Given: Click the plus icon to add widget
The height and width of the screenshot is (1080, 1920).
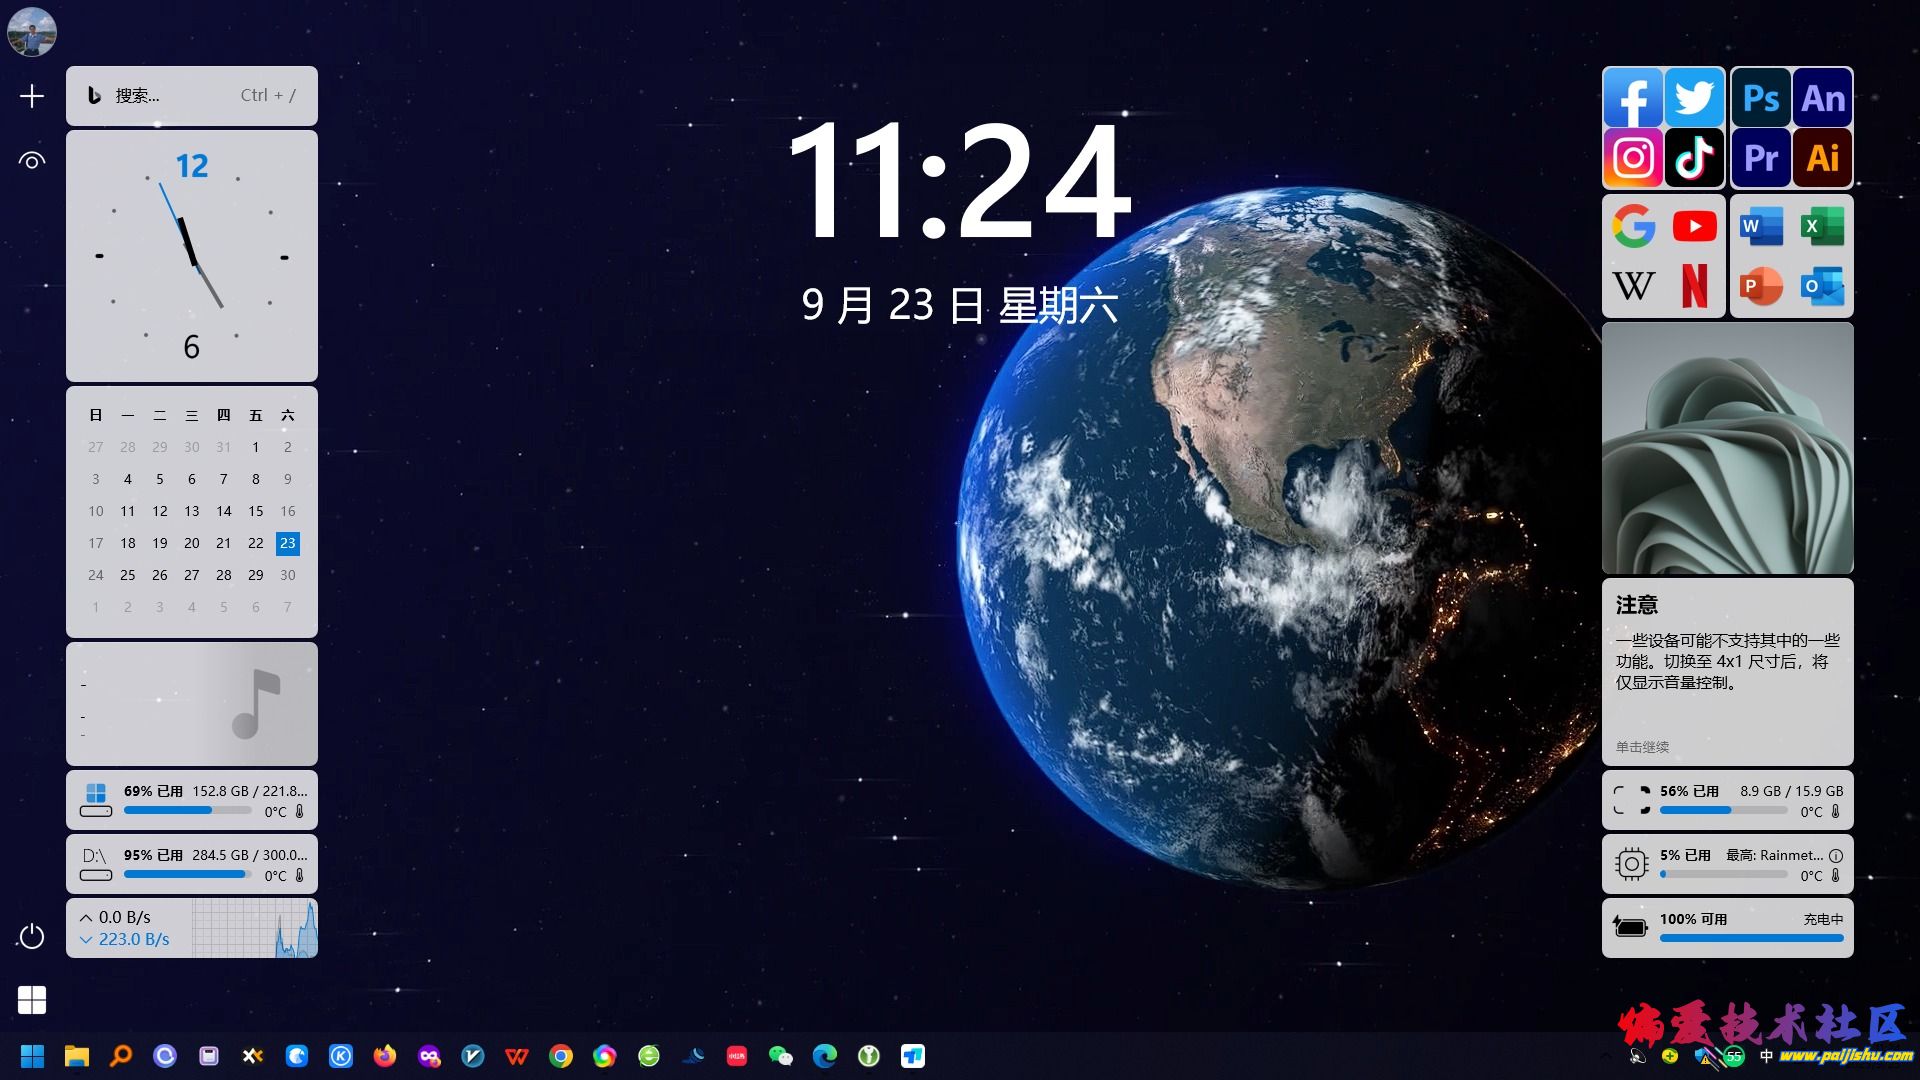Looking at the screenshot, I should 32,96.
